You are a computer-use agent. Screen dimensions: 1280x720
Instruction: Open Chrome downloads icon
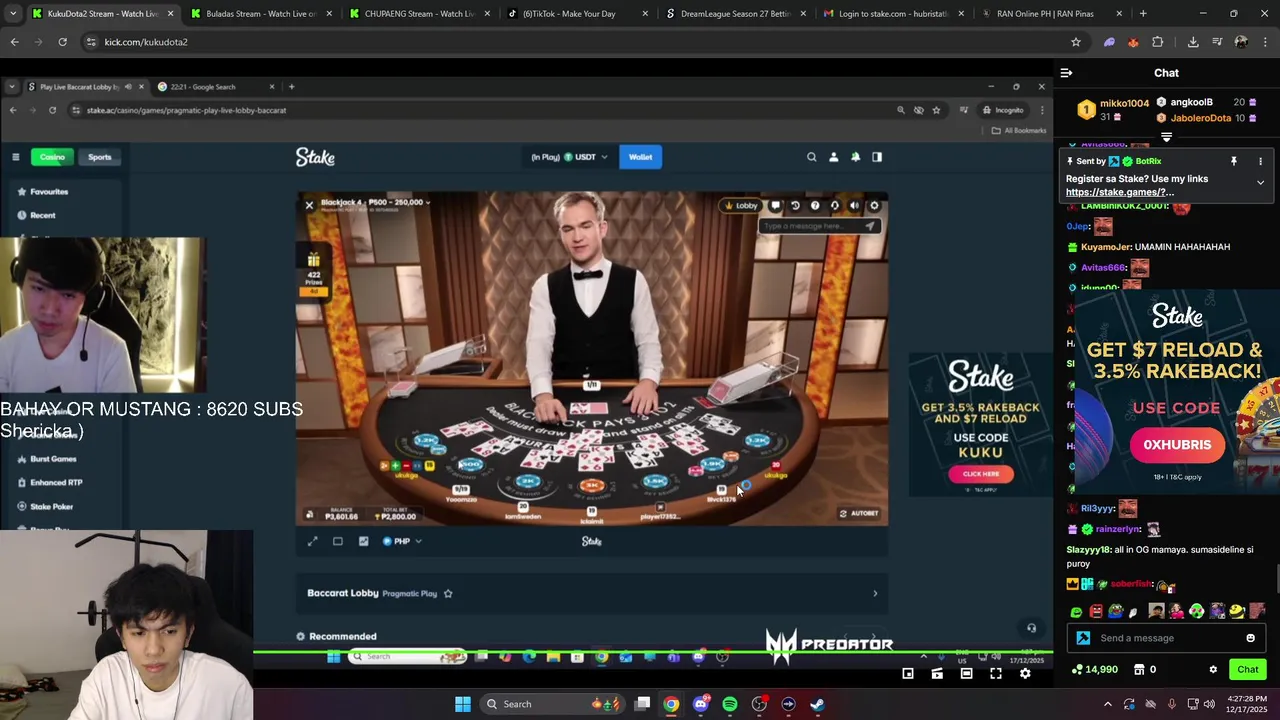[1193, 42]
